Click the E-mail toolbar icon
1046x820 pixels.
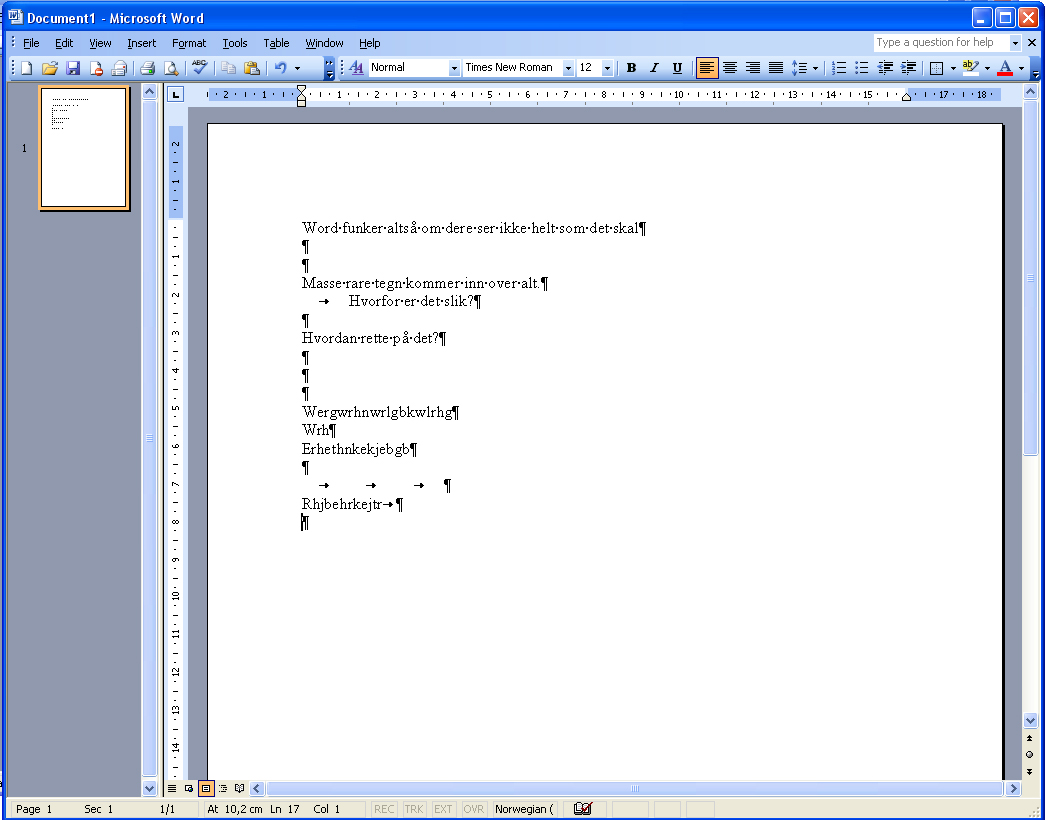(119, 67)
